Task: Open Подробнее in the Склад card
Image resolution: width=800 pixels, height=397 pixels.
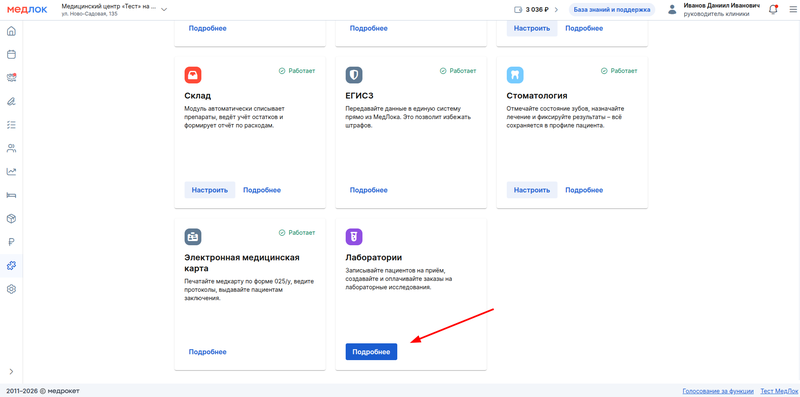Action: pos(262,190)
